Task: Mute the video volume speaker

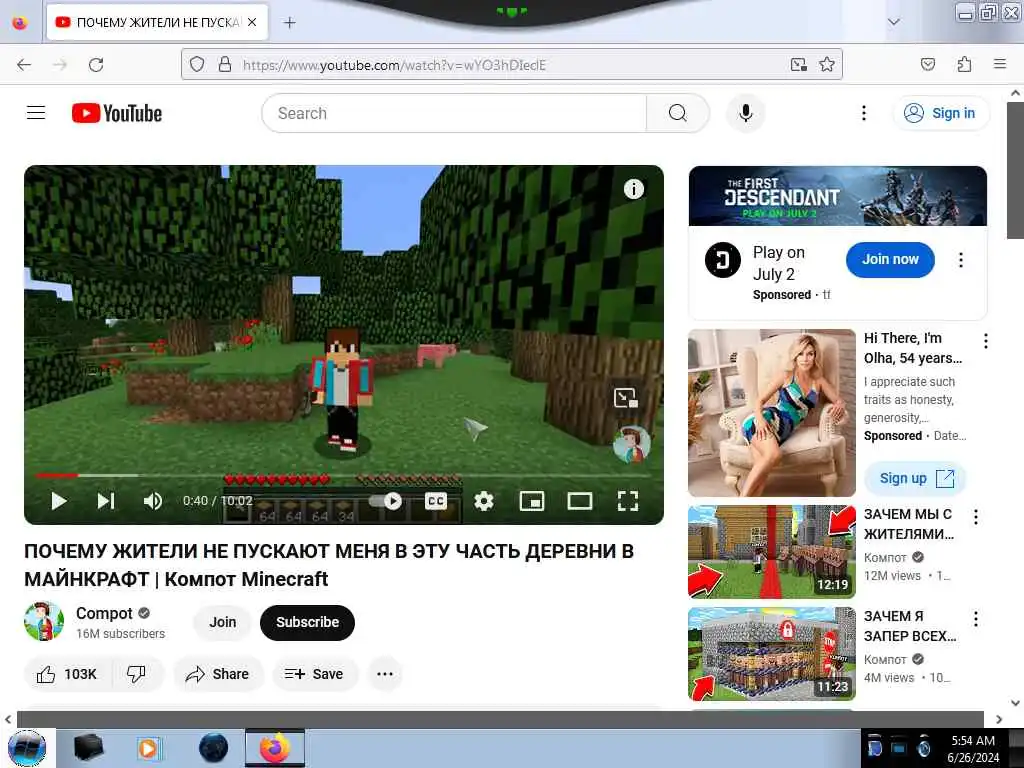Action: point(152,501)
